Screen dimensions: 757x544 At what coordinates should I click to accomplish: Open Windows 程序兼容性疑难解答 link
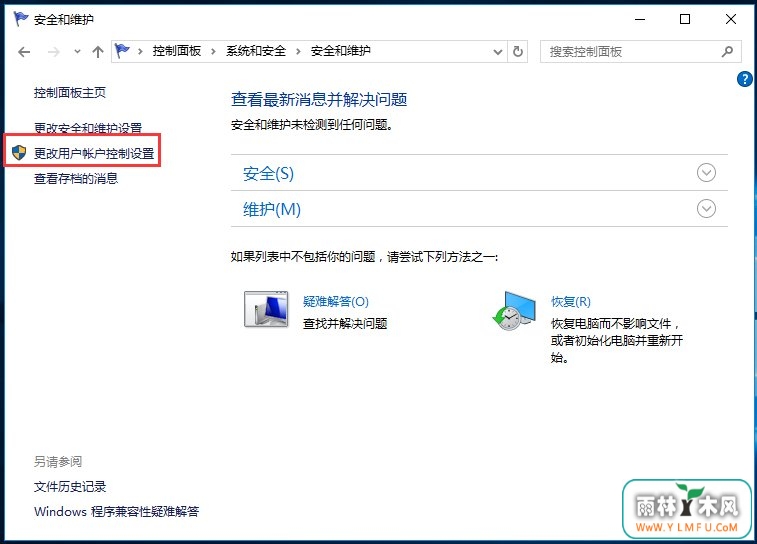pyautogui.click(x=116, y=511)
